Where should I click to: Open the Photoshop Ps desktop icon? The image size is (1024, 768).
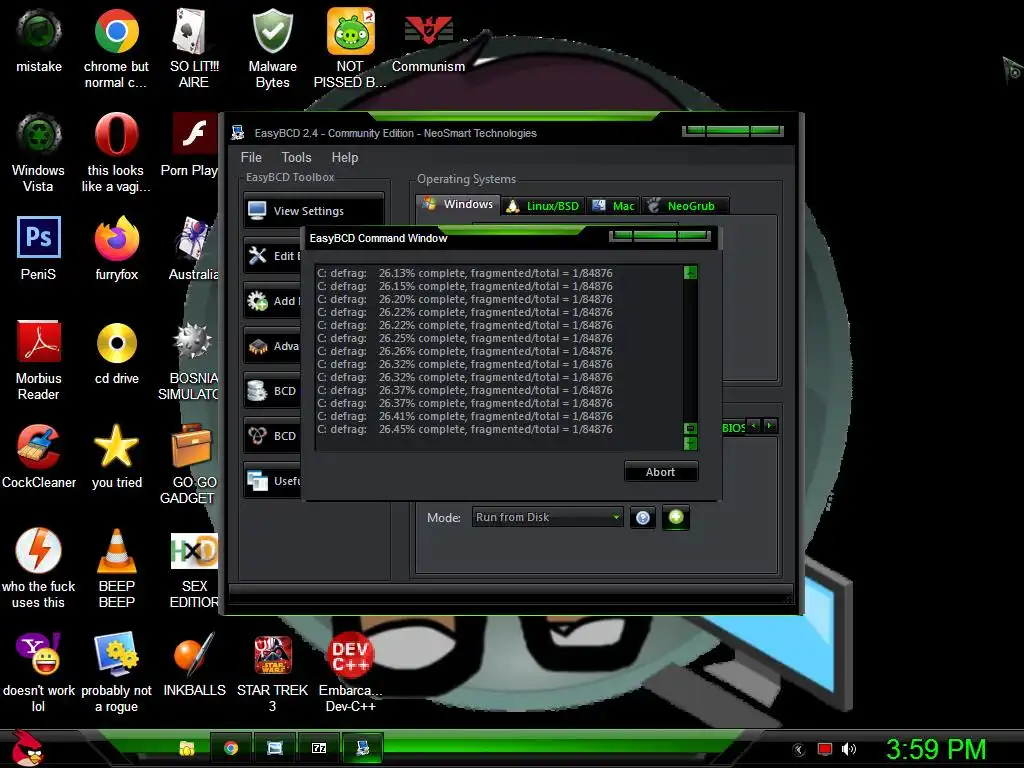[39, 249]
